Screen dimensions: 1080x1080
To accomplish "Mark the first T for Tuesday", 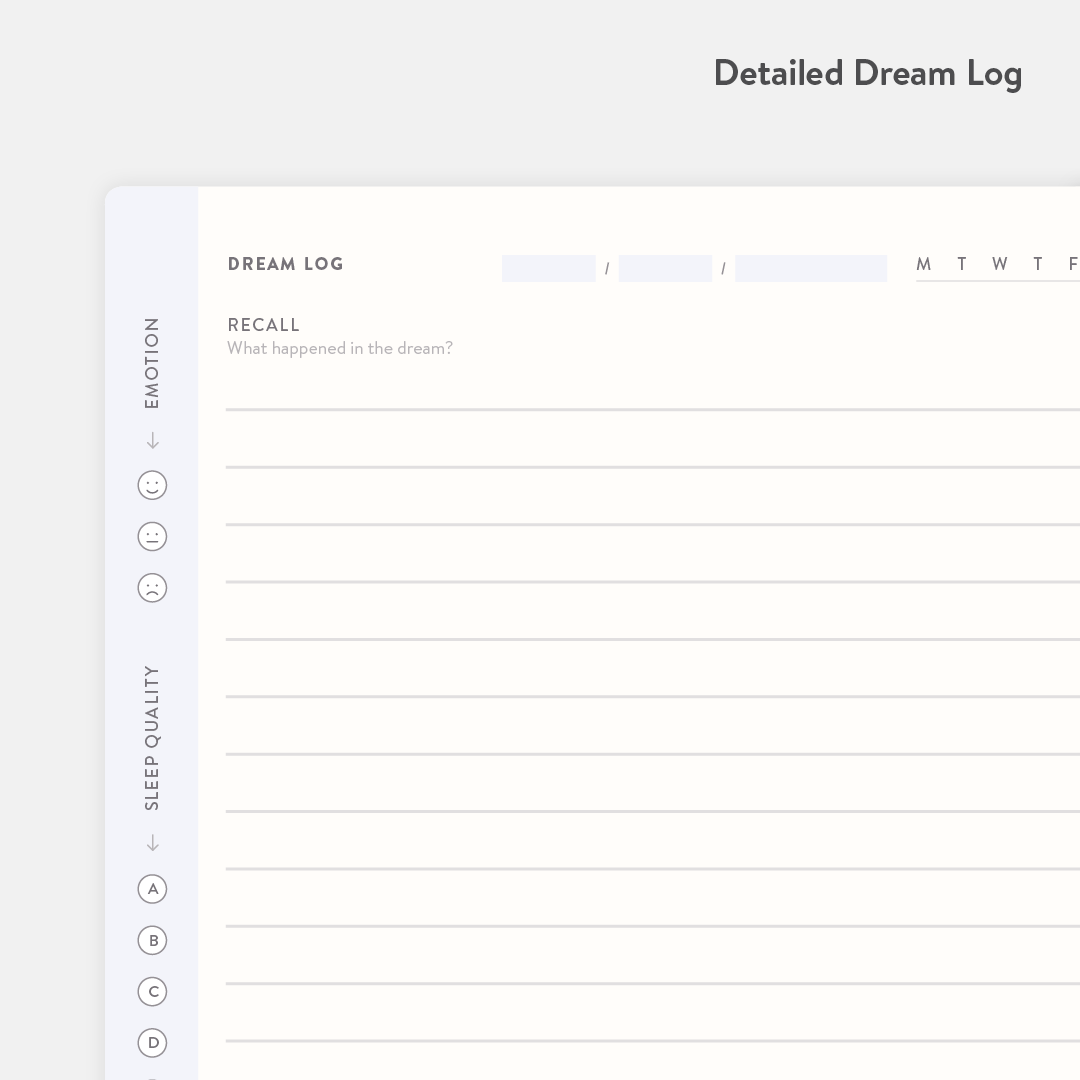I will point(962,264).
